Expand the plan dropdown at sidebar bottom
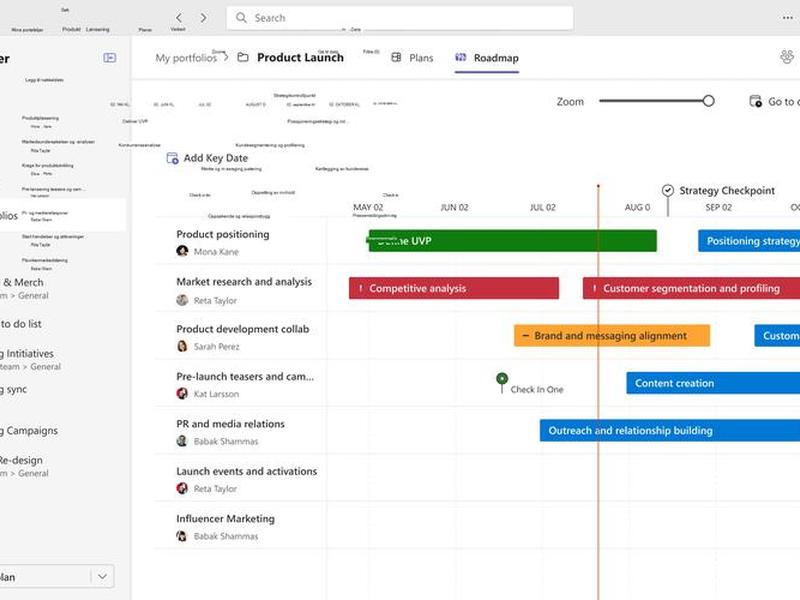The height and width of the screenshot is (600, 800). (103, 577)
